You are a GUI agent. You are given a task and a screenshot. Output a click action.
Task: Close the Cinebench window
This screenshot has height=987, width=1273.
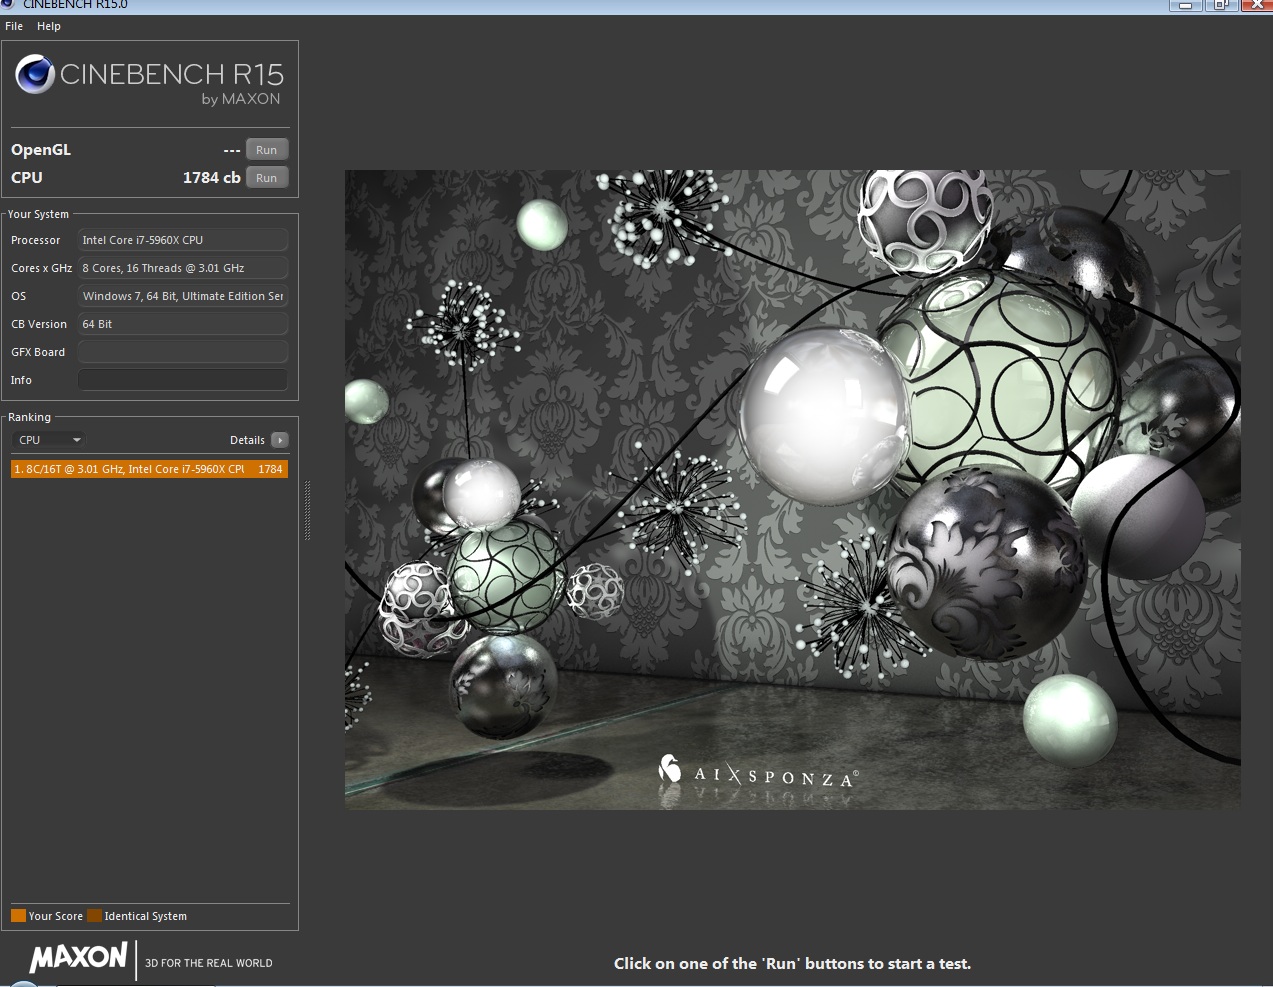1256,5
